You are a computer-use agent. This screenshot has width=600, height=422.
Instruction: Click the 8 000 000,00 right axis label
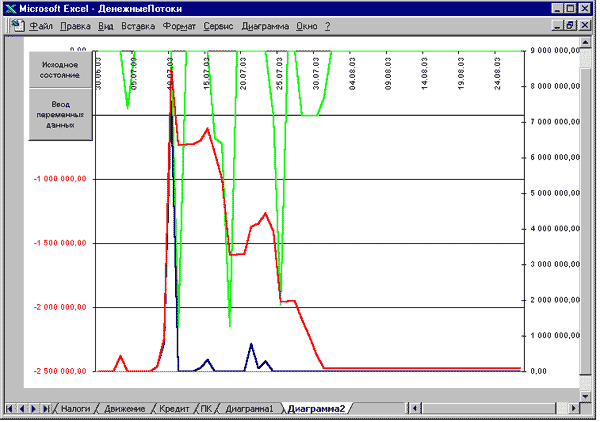(x=555, y=86)
